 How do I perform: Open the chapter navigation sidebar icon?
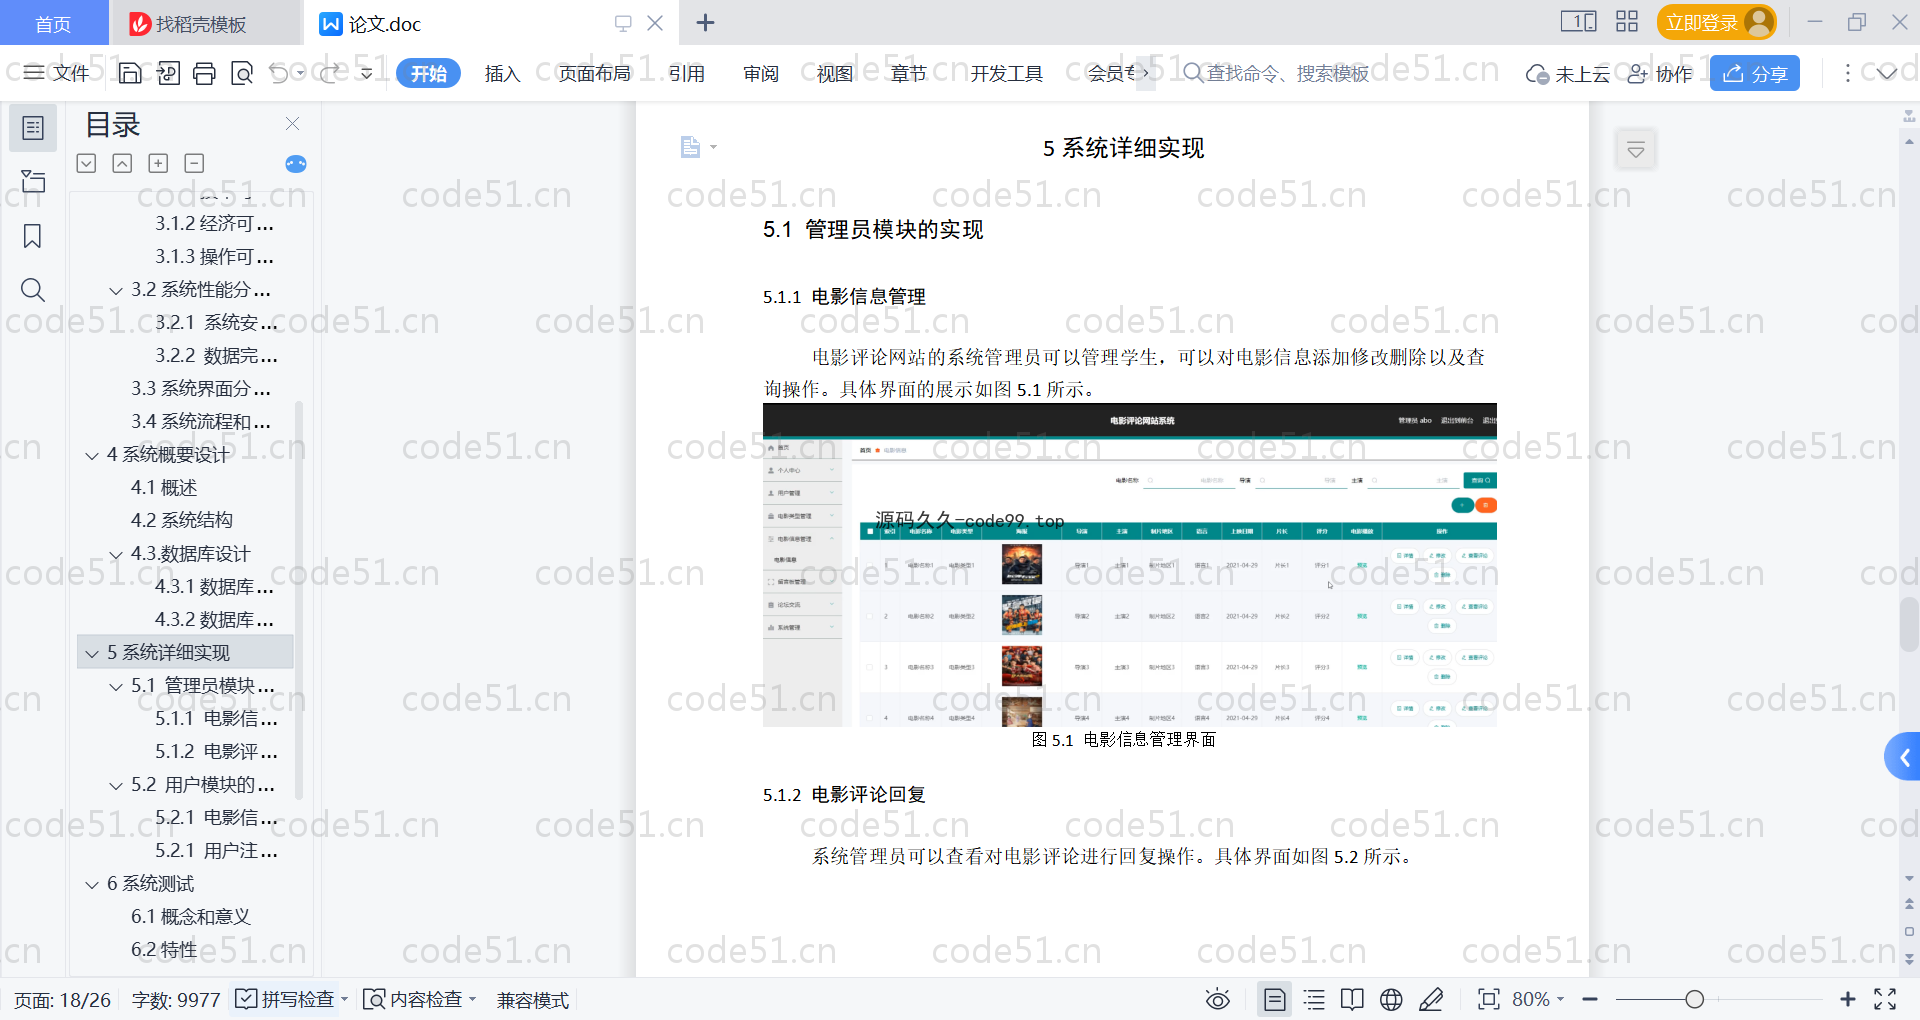point(33,181)
